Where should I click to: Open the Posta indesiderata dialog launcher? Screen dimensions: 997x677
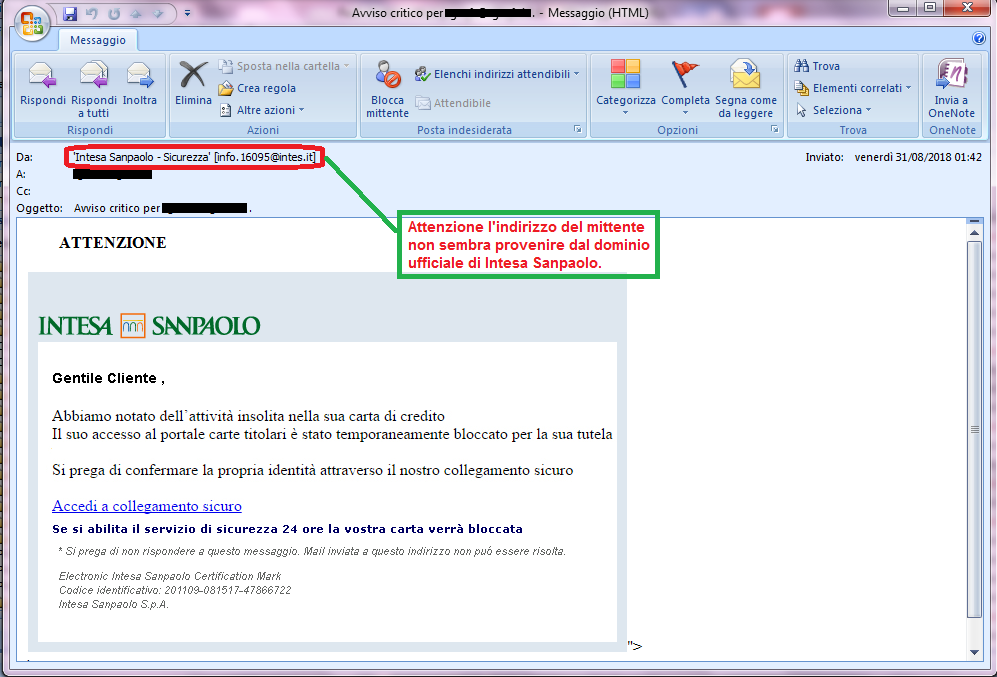click(577, 129)
